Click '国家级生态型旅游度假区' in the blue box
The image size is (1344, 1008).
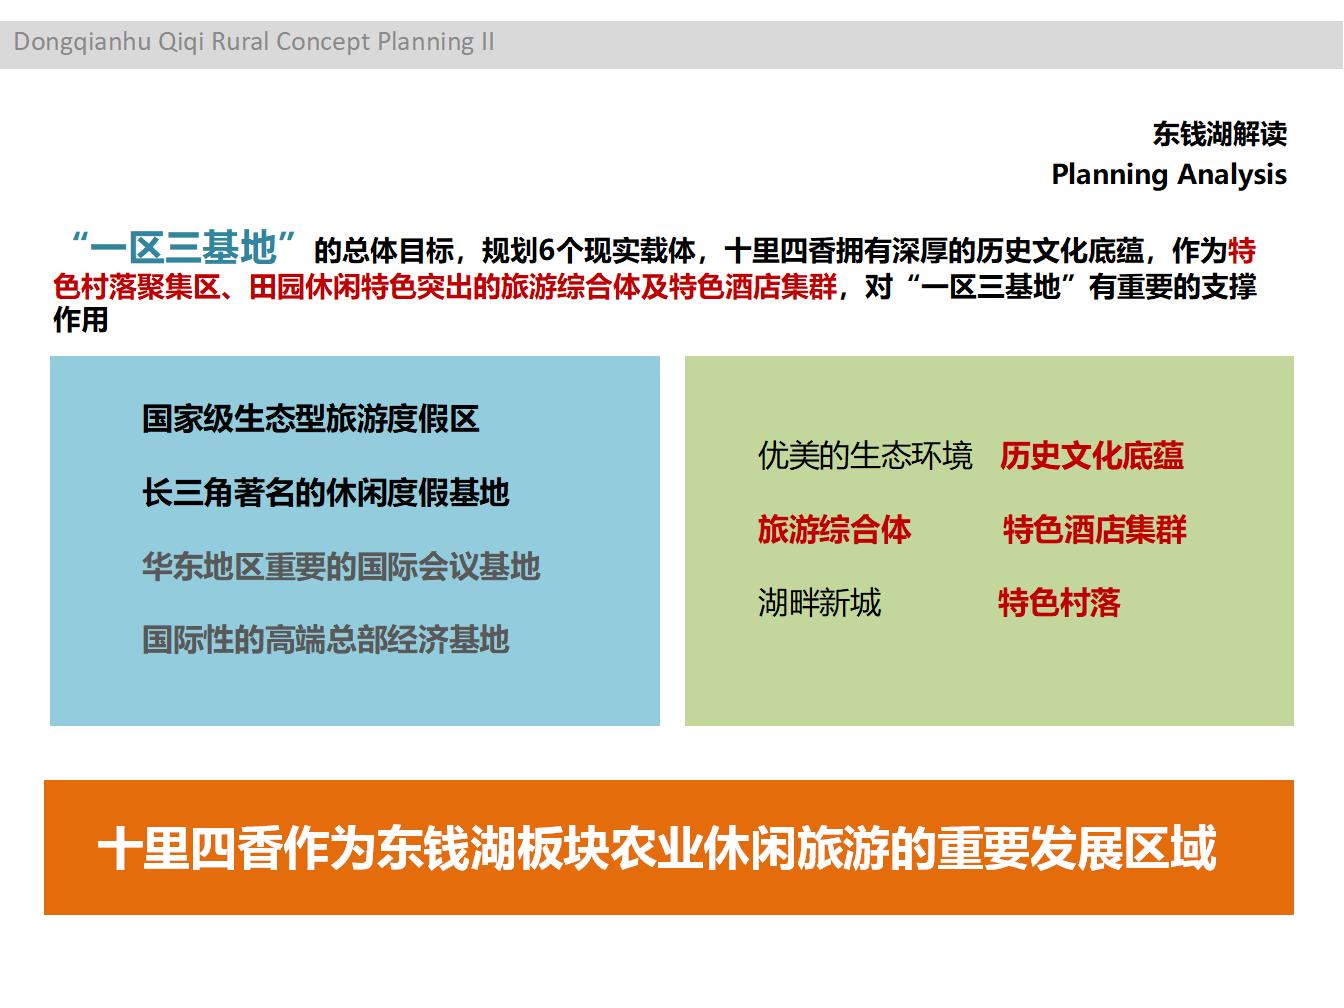(x=311, y=418)
